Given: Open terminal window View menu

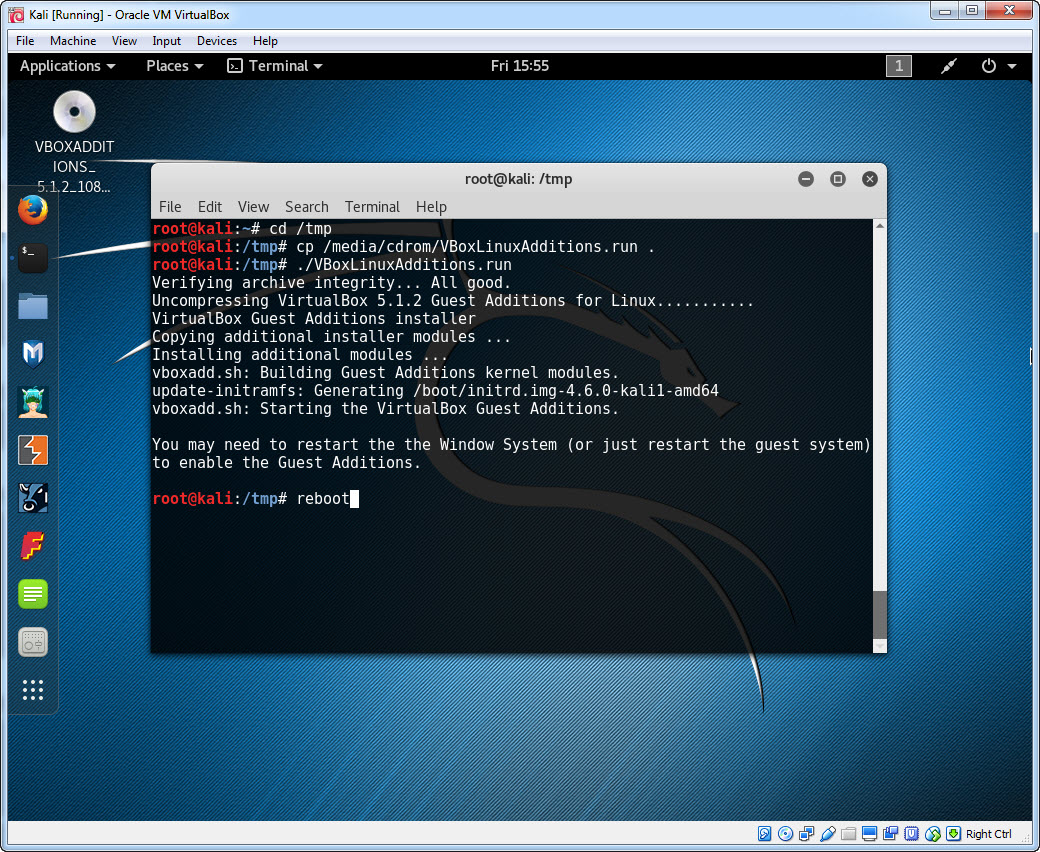Looking at the screenshot, I should (253, 207).
